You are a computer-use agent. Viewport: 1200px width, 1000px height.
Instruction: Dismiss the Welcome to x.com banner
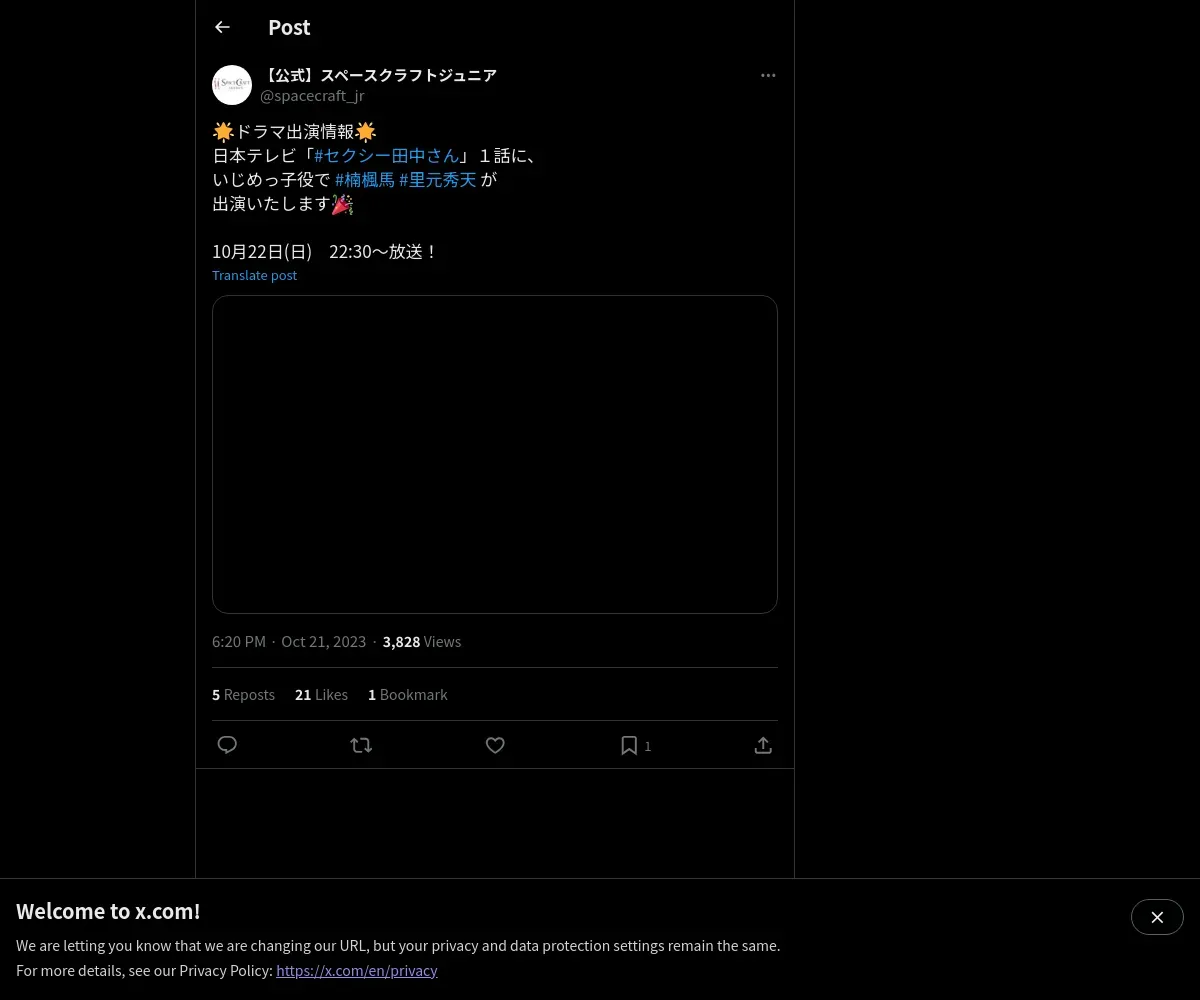click(x=1157, y=917)
